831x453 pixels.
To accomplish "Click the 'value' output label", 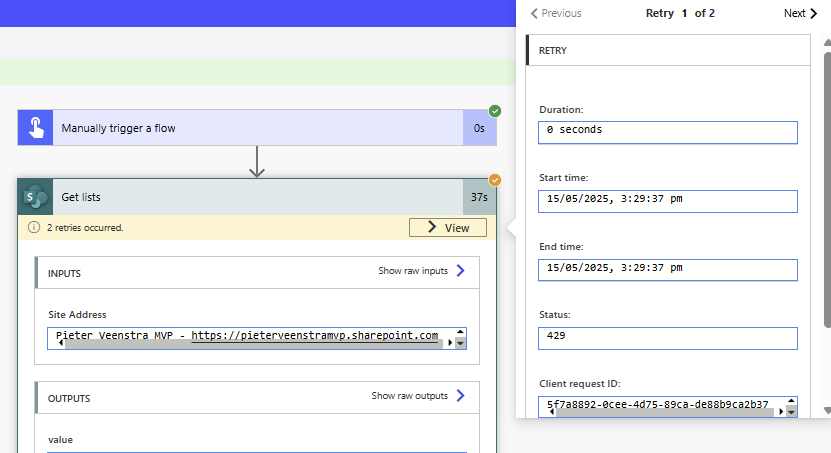I will coord(60,440).
